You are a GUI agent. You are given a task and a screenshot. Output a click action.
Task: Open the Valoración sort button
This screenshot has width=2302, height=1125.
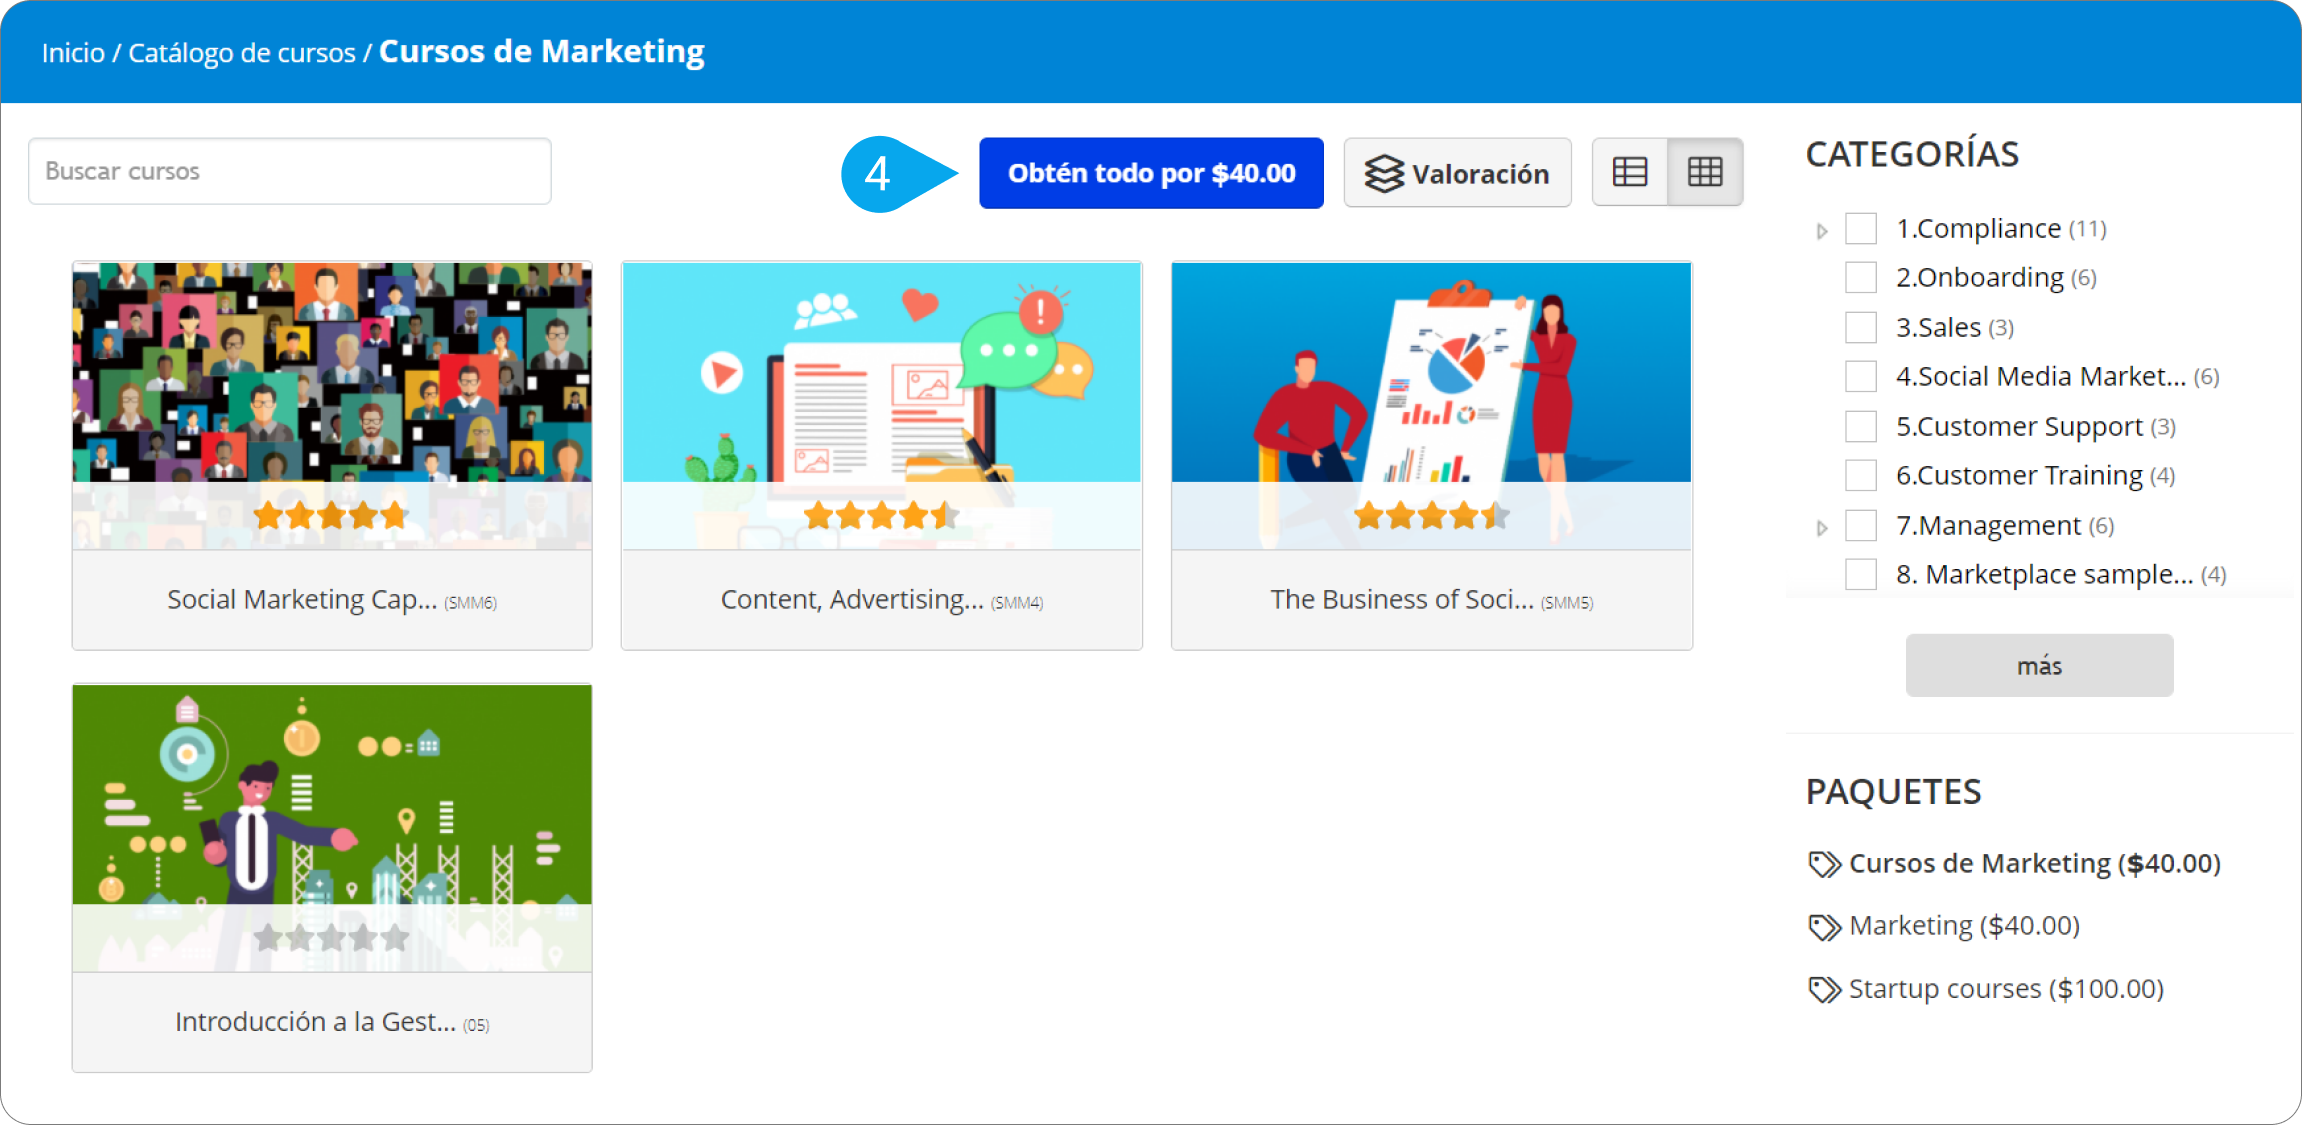click(1457, 173)
